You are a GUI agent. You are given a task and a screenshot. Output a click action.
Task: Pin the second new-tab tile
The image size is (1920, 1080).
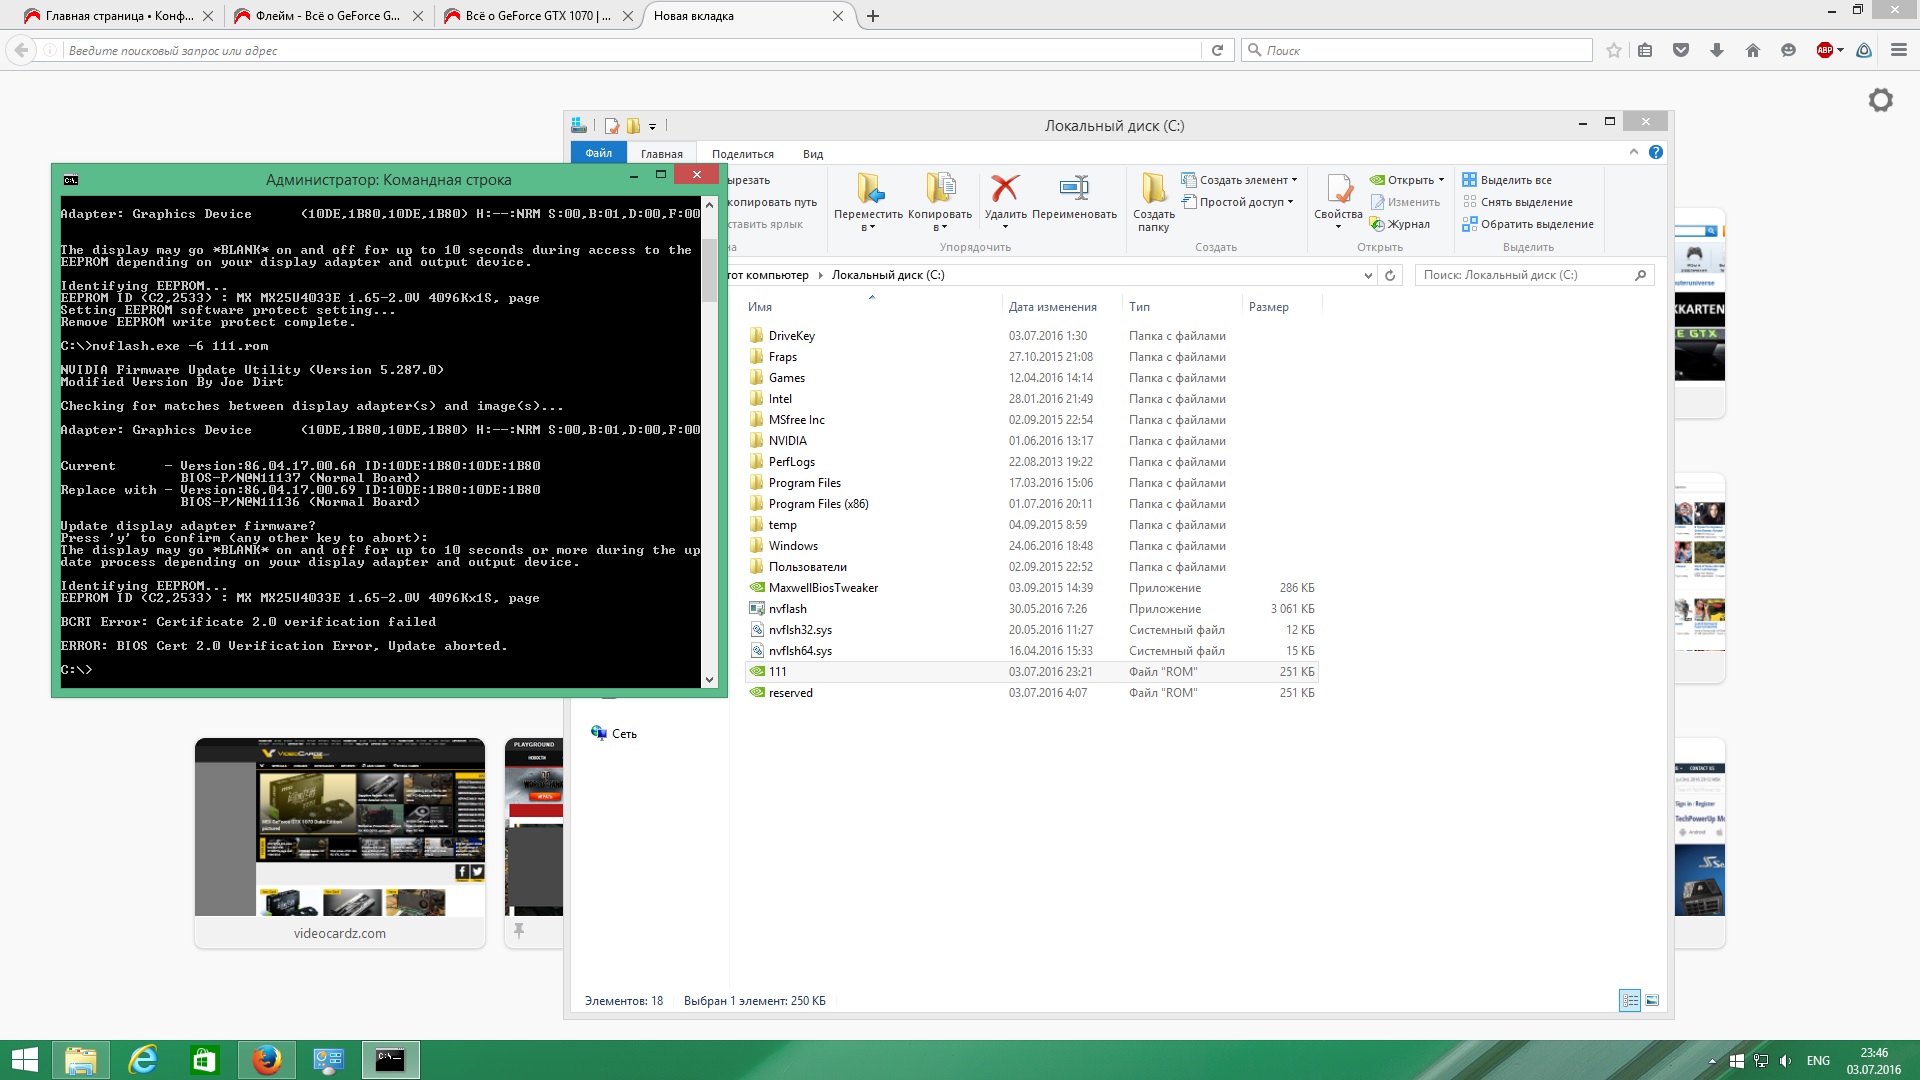[519, 931]
